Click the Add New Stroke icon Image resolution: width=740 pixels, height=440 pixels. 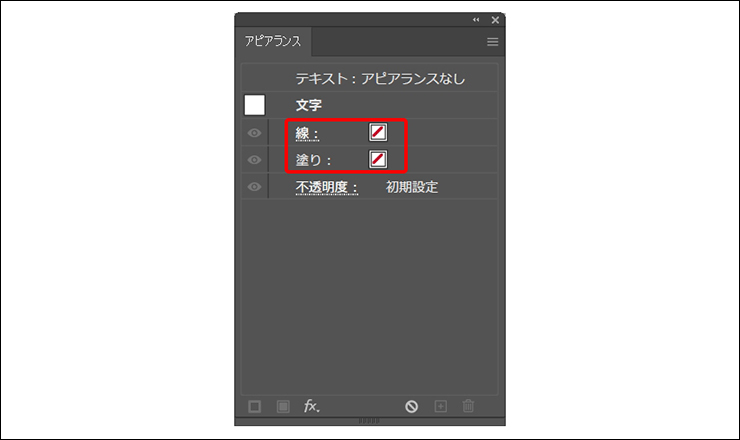(x=255, y=406)
